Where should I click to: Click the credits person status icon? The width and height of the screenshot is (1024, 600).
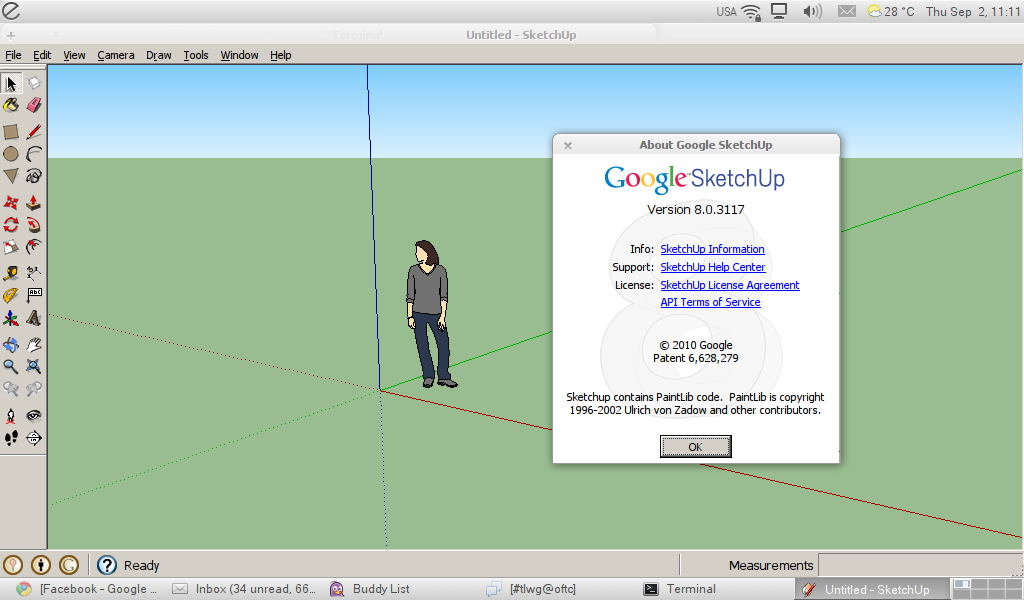(x=41, y=565)
